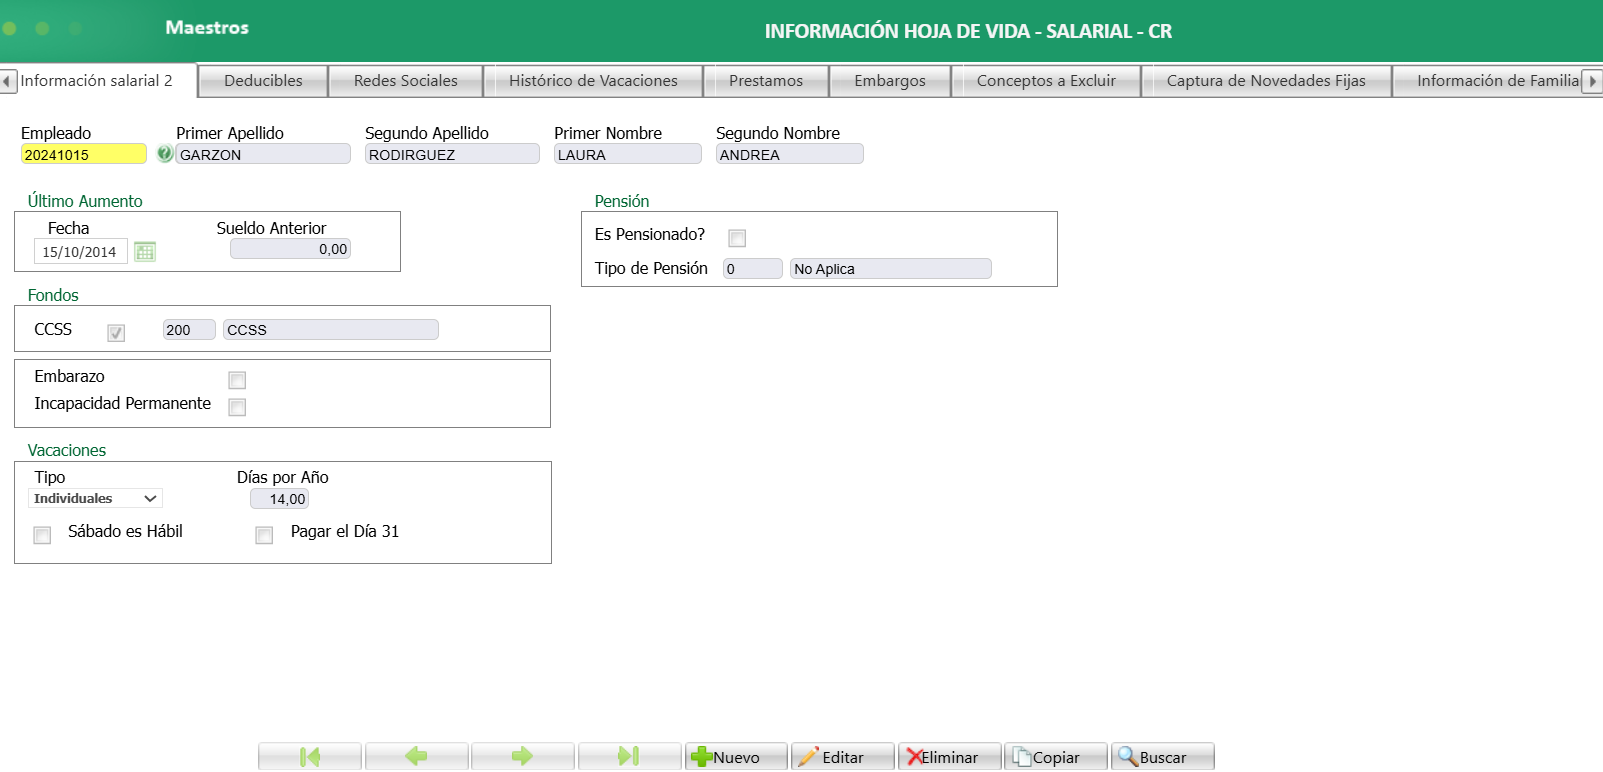
Task: Toggle the CCSS checkbox
Action: (x=116, y=333)
